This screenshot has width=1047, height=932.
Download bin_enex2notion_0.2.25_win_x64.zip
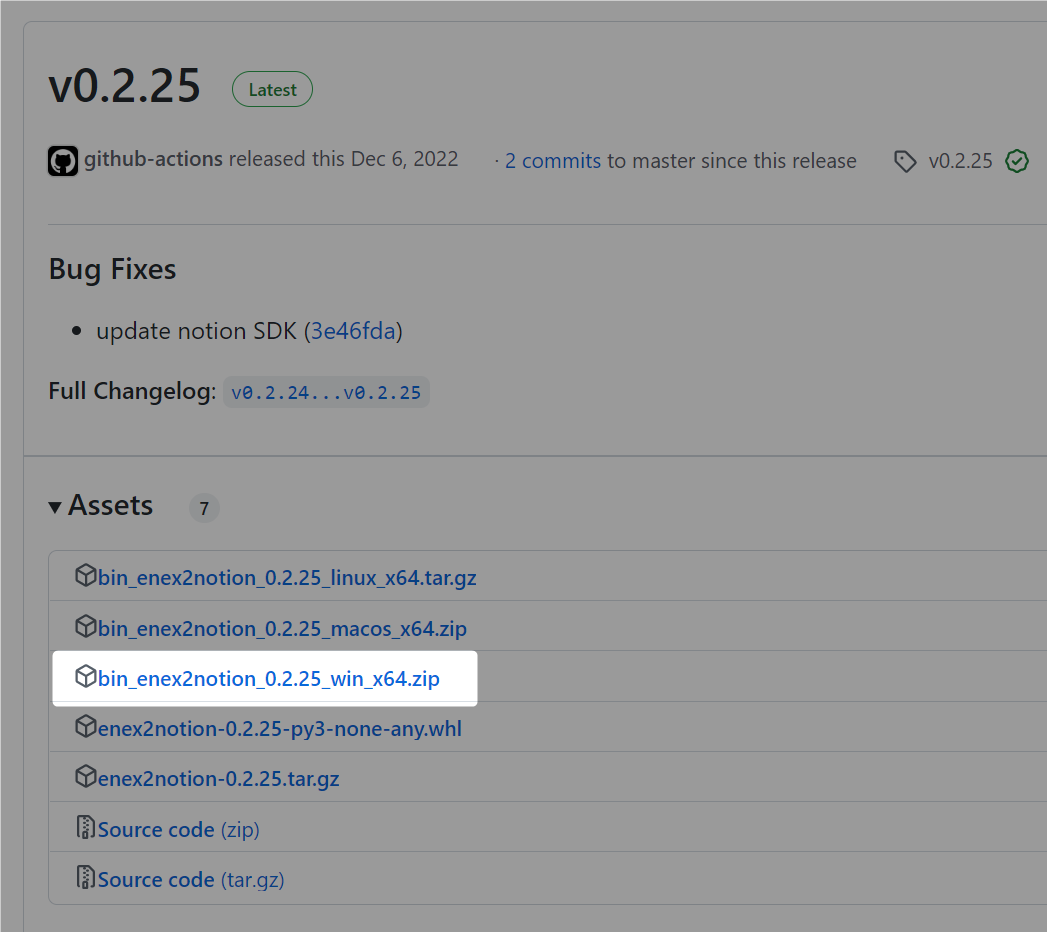pos(268,678)
